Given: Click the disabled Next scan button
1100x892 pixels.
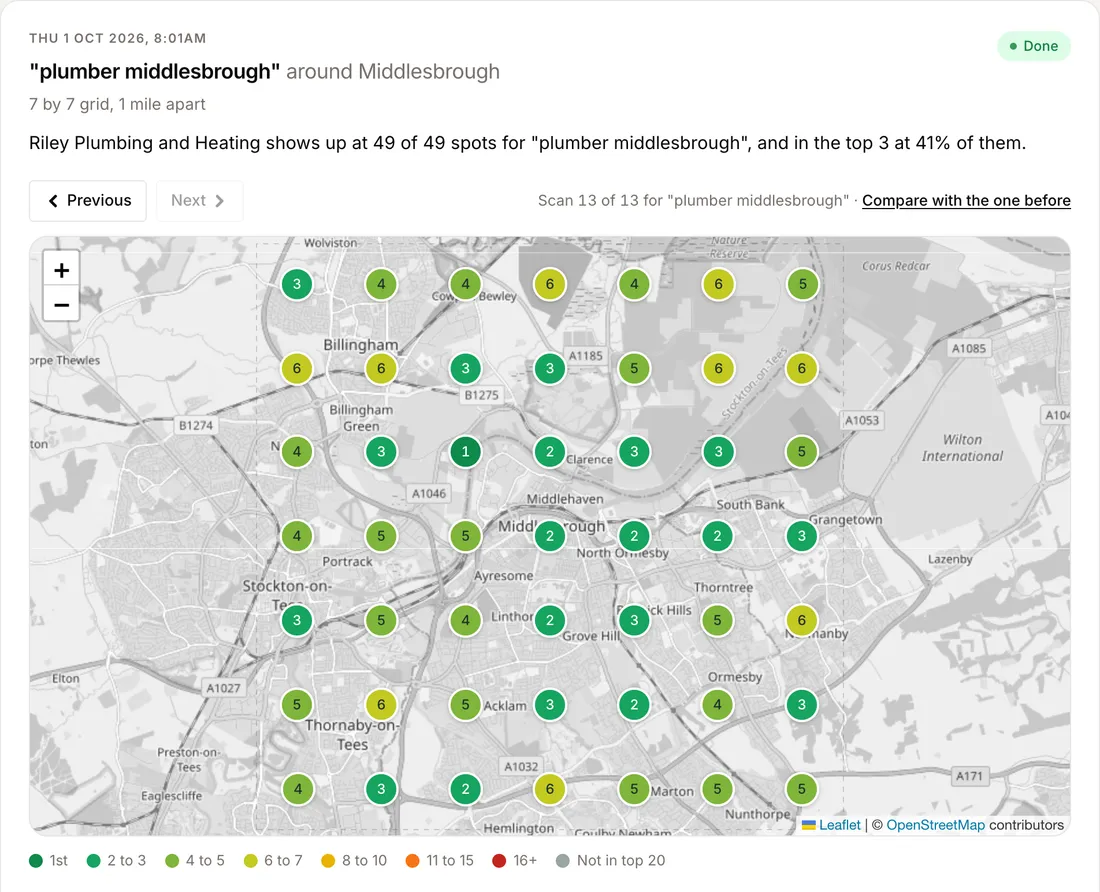Looking at the screenshot, I should point(199,201).
